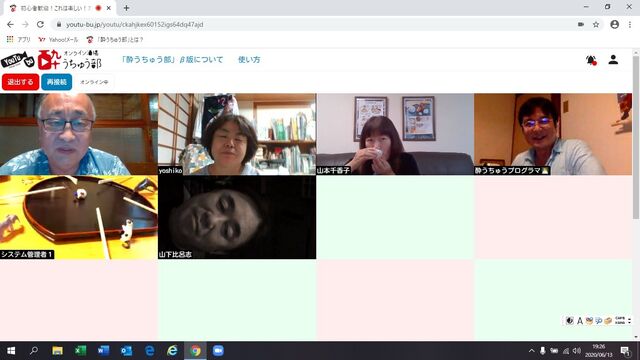The width and height of the screenshot is (640, 360).
Task: Open the user account profile icon
Action: coord(613,60)
